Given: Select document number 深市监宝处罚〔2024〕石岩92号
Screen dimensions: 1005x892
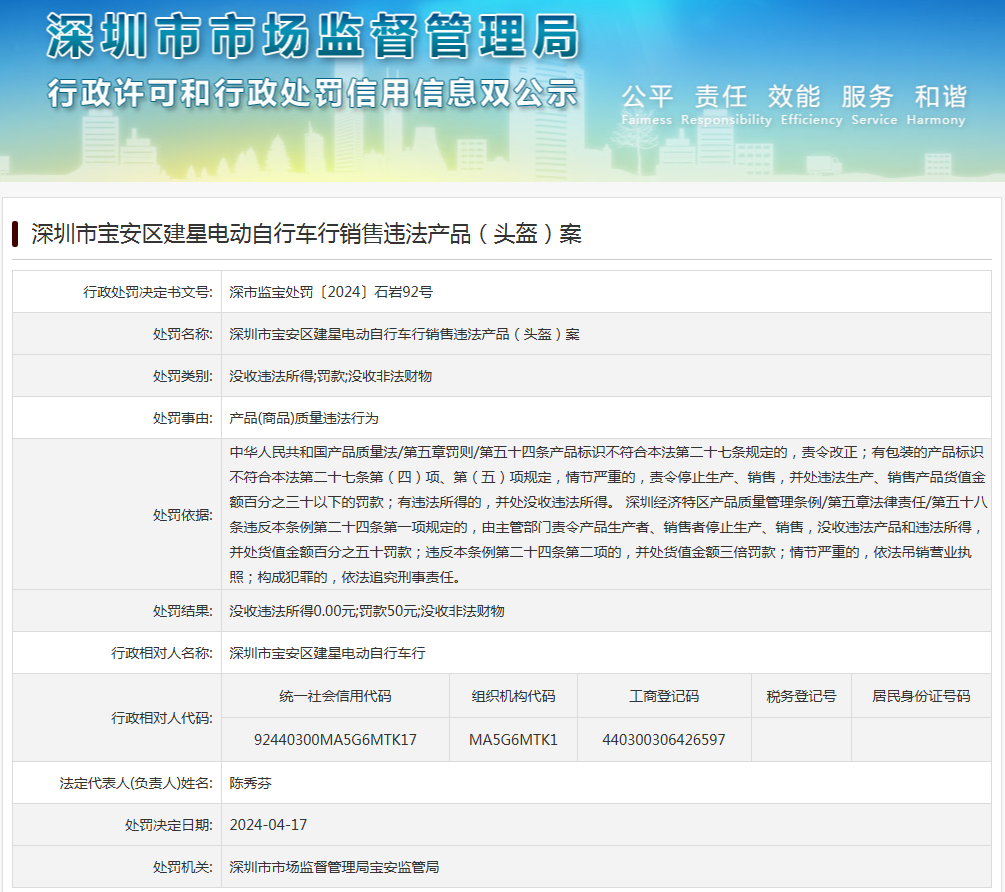Looking at the screenshot, I should 331,292.
